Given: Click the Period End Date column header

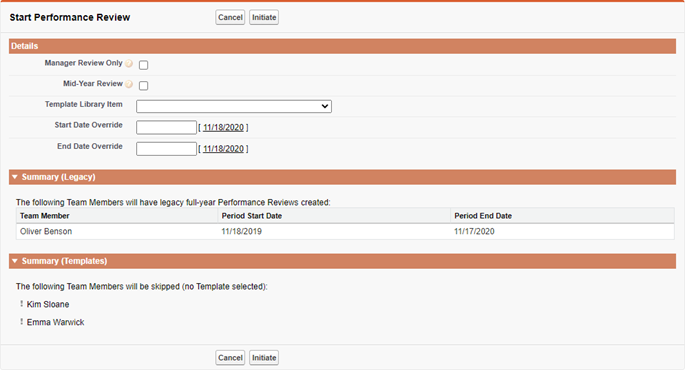Looking at the screenshot, I should [562, 216].
